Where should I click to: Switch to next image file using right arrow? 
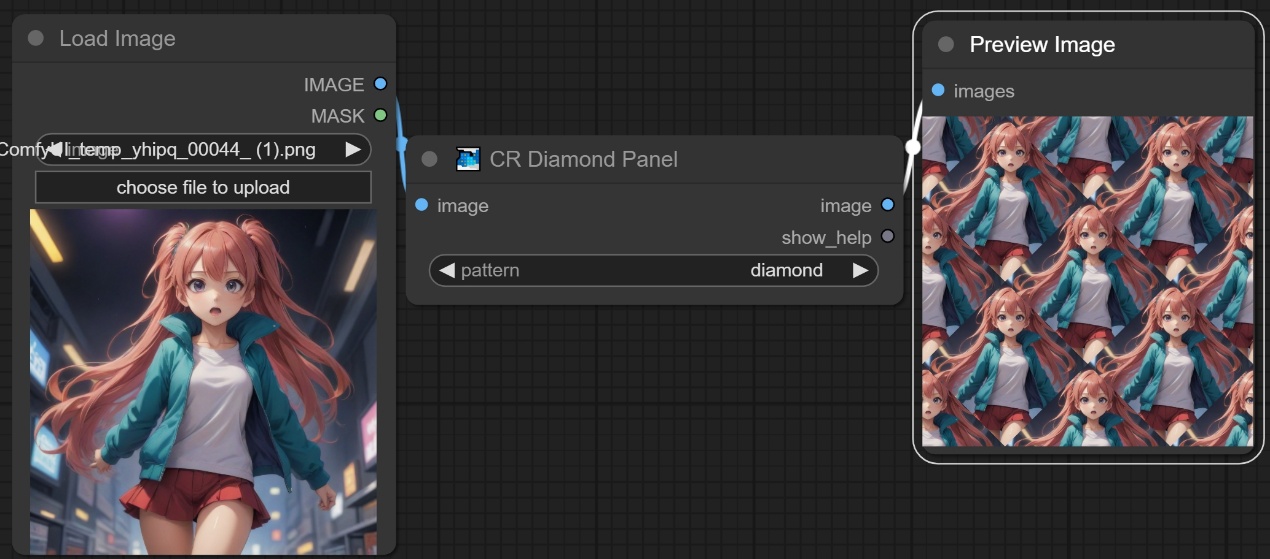click(353, 150)
